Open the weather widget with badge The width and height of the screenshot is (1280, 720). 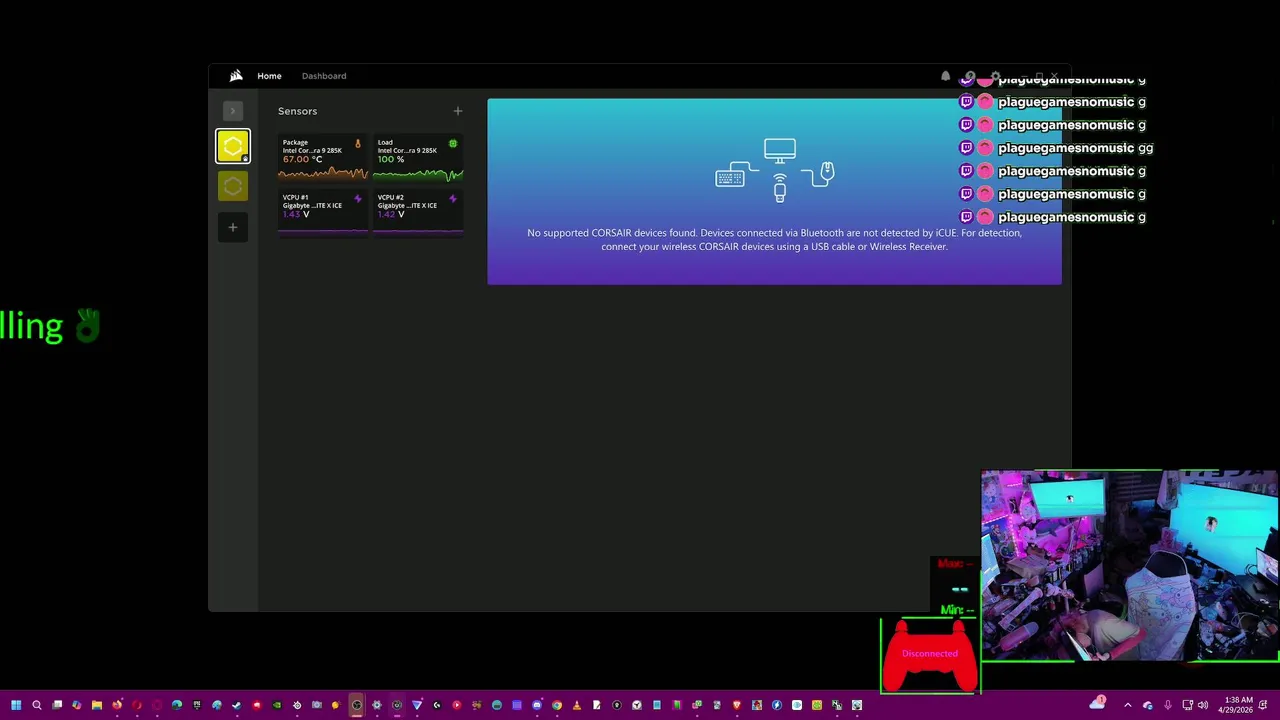(x=1098, y=703)
